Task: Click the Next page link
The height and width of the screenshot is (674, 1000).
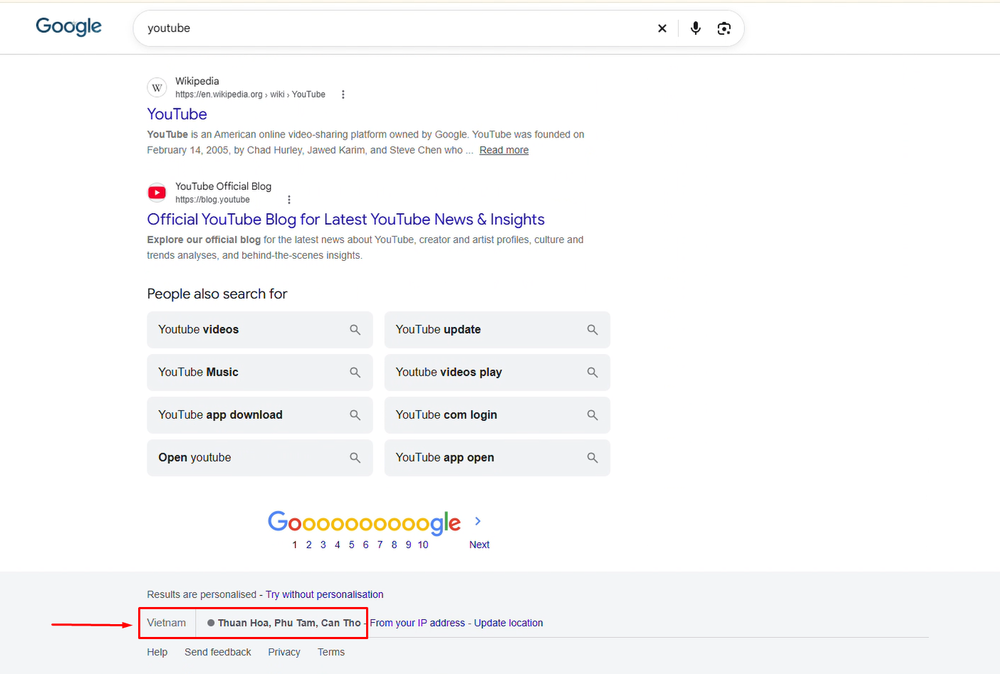Action: 479,545
